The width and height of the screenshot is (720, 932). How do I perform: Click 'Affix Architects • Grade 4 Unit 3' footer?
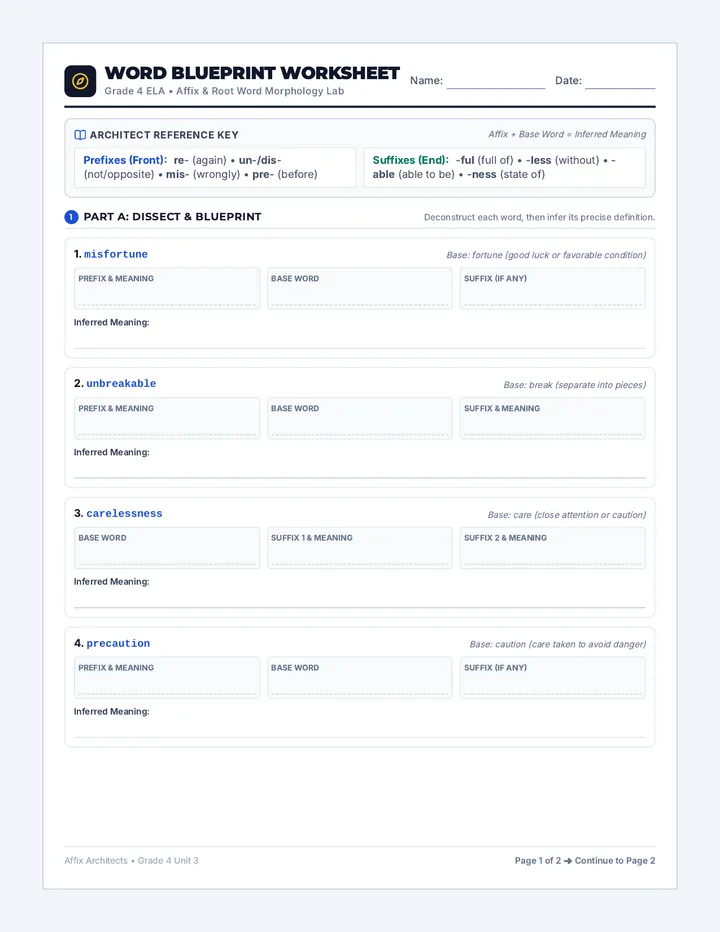coord(131,861)
